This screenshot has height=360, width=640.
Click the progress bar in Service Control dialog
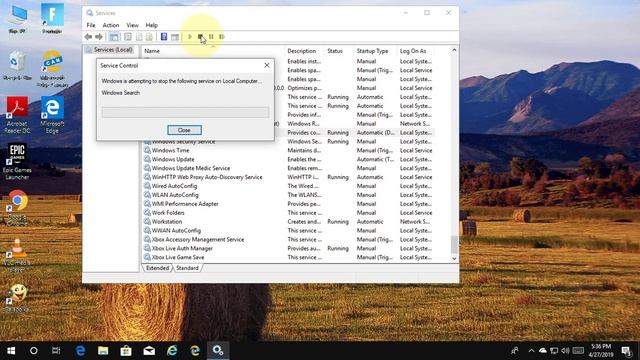(x=185, y=112)
